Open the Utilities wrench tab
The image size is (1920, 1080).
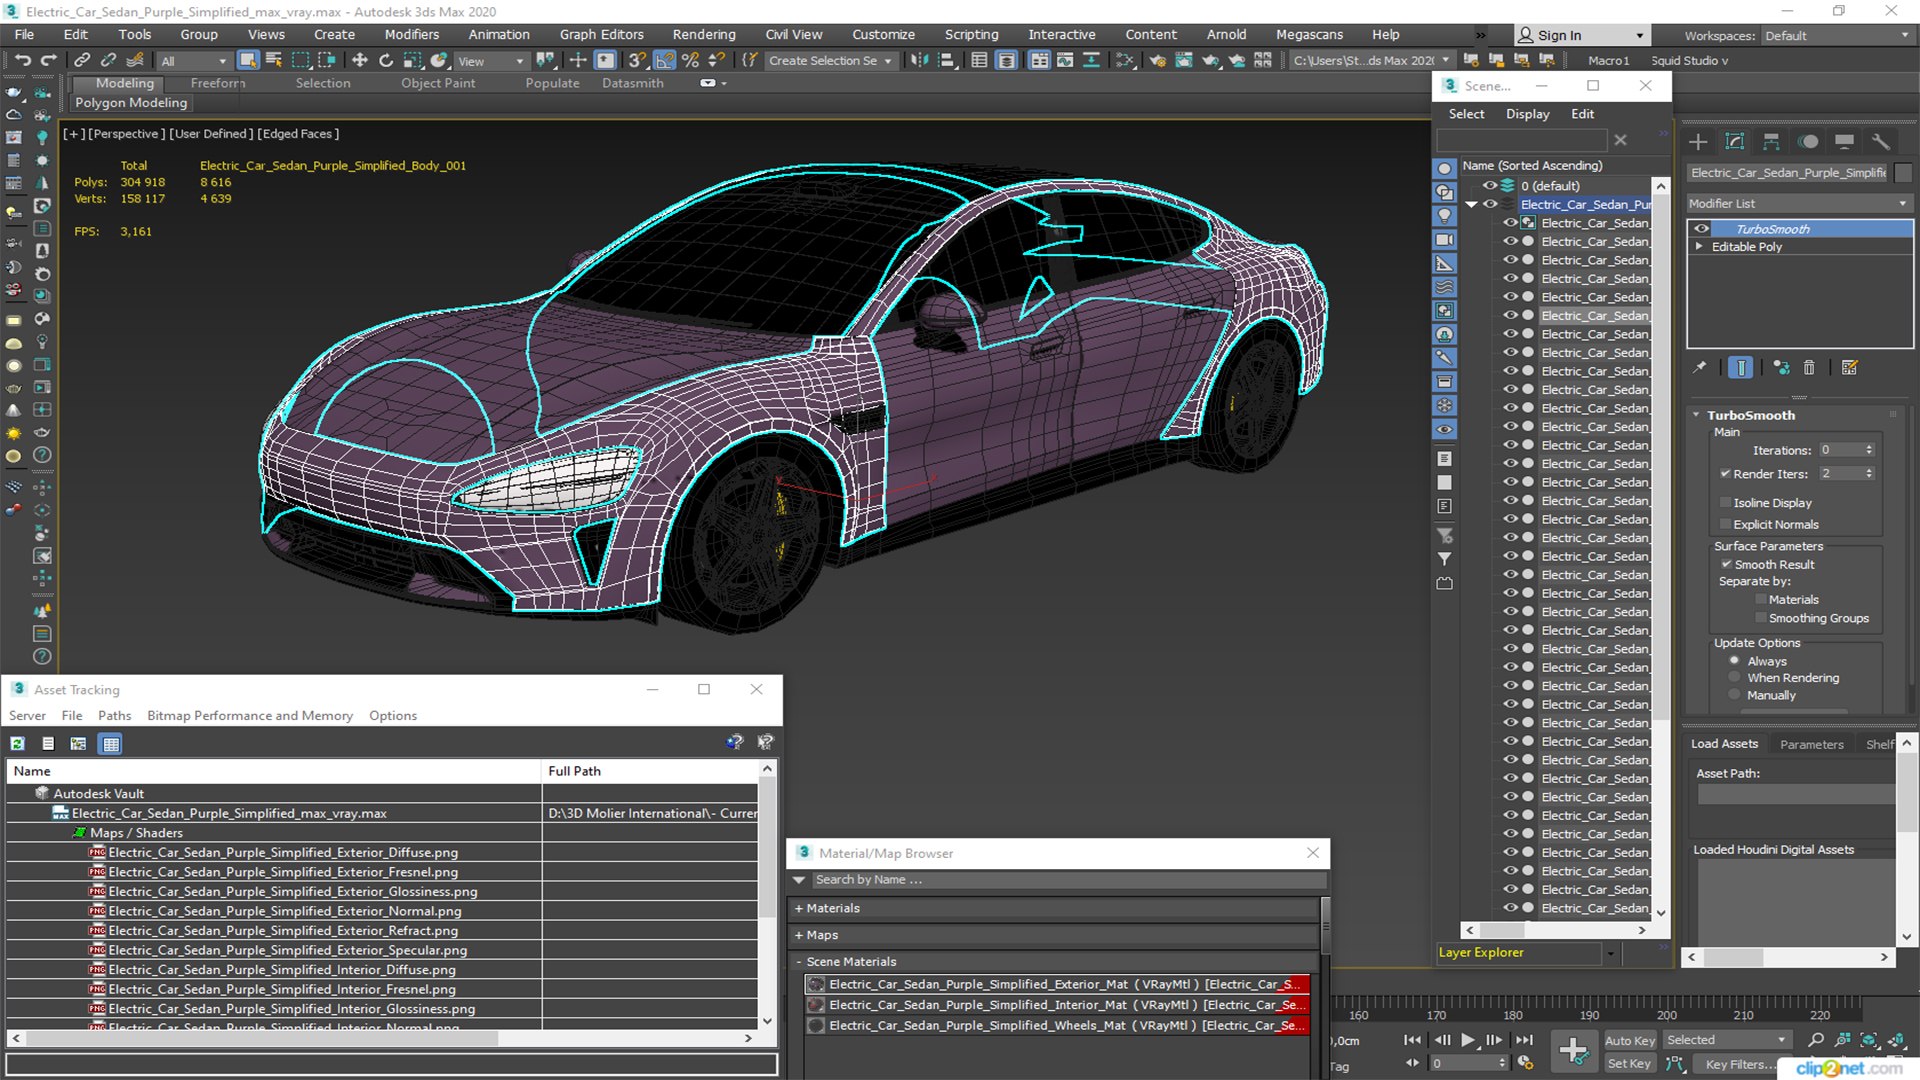click(x=1881, y=142)
